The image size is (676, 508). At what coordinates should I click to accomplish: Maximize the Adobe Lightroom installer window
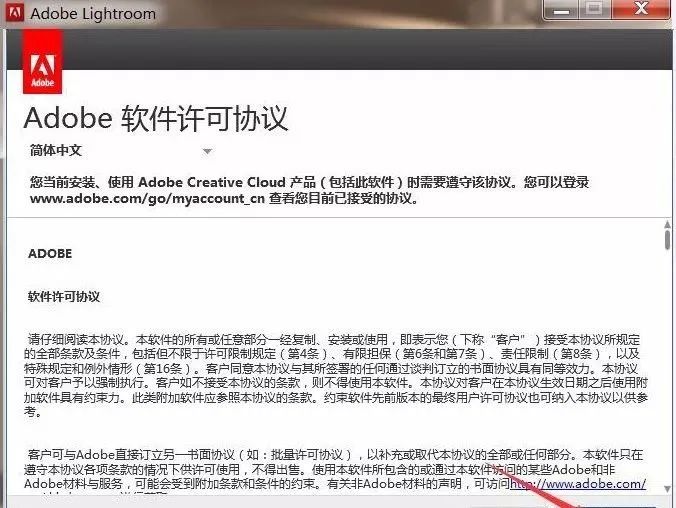594,9
